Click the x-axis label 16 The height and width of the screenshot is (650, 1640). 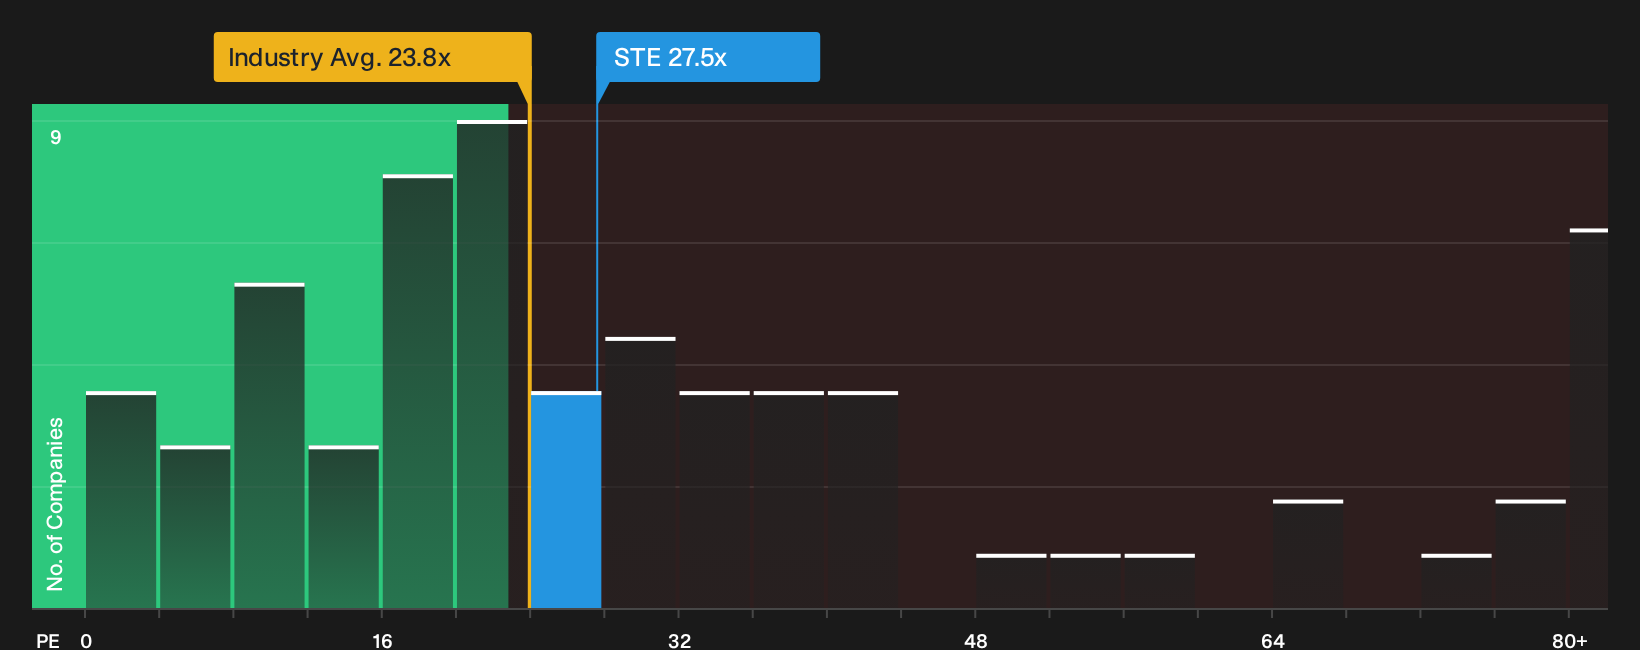click(x=382, y=641)
